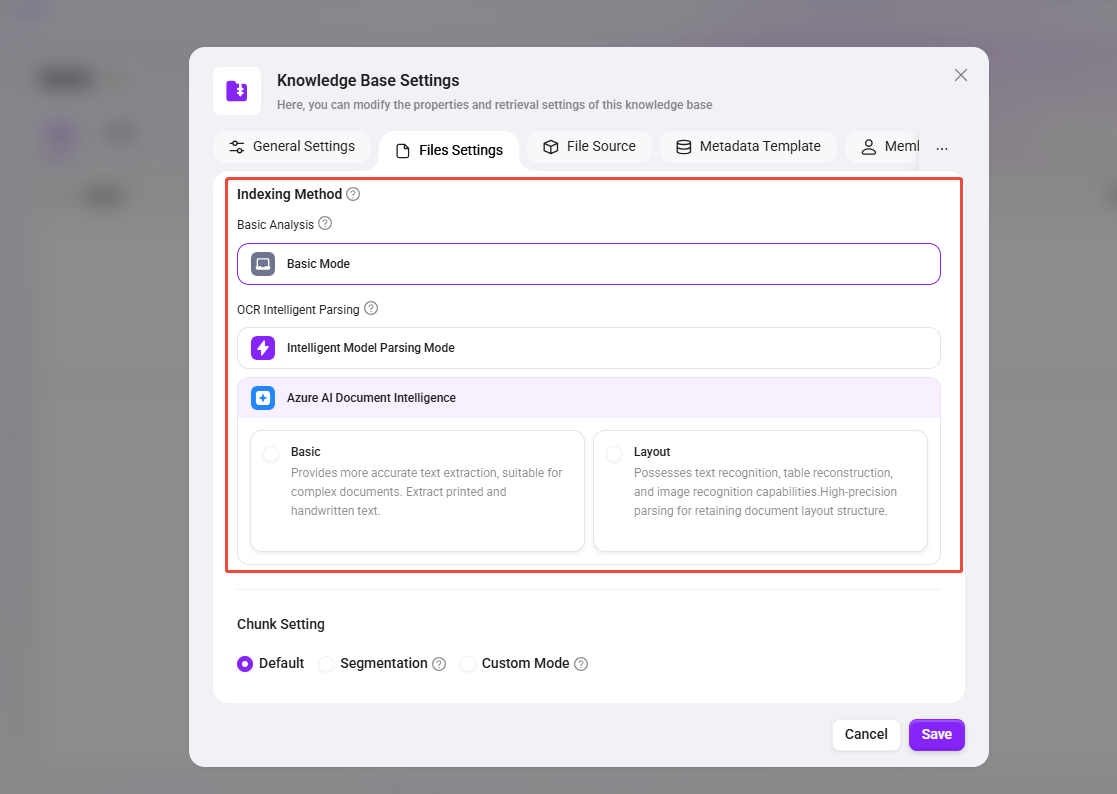
Task: Click the blue Azure AI Document Intelligence icon
Action: 263,398
